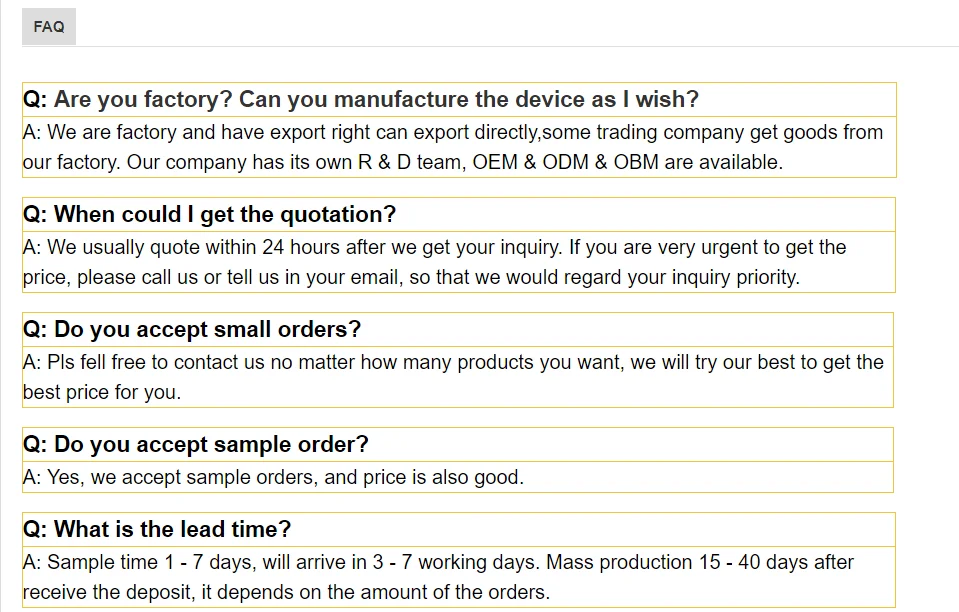Viewport: 959px width, 612px height.
Task: Click the 'Yes, we accept sample orders' answer
Action: pos(273,477)
